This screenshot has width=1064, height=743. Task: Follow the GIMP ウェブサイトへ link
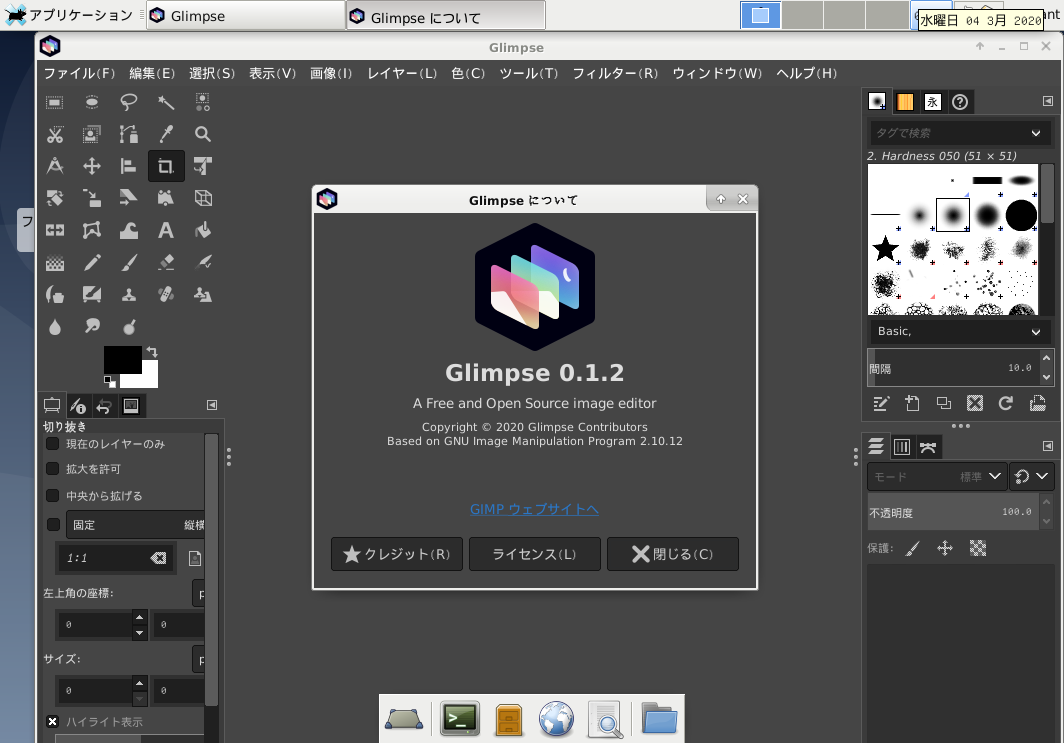(x=534, y=509)
